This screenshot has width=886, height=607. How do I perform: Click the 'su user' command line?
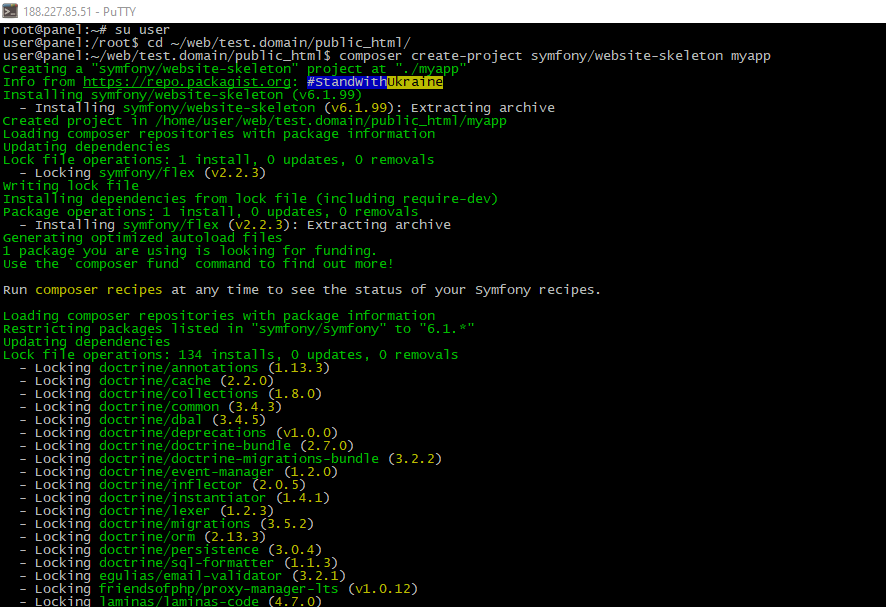click(x=86, y=30)
